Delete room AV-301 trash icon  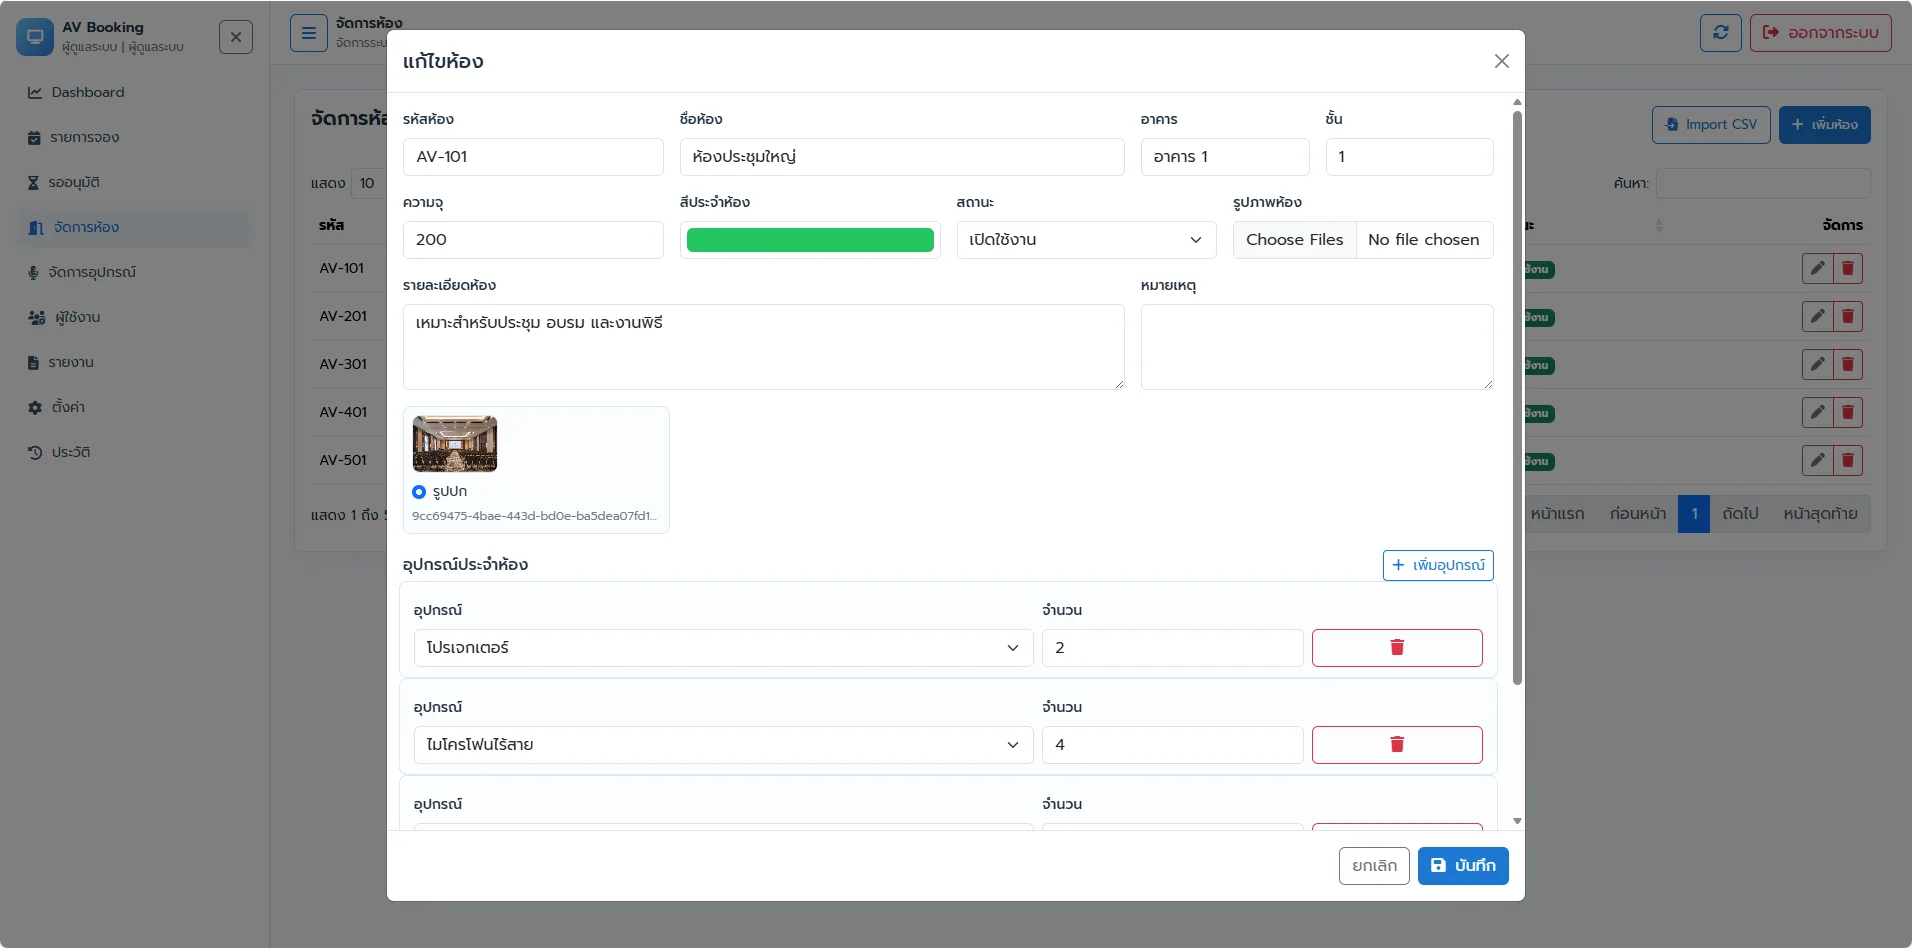(x=1848, y=364)
